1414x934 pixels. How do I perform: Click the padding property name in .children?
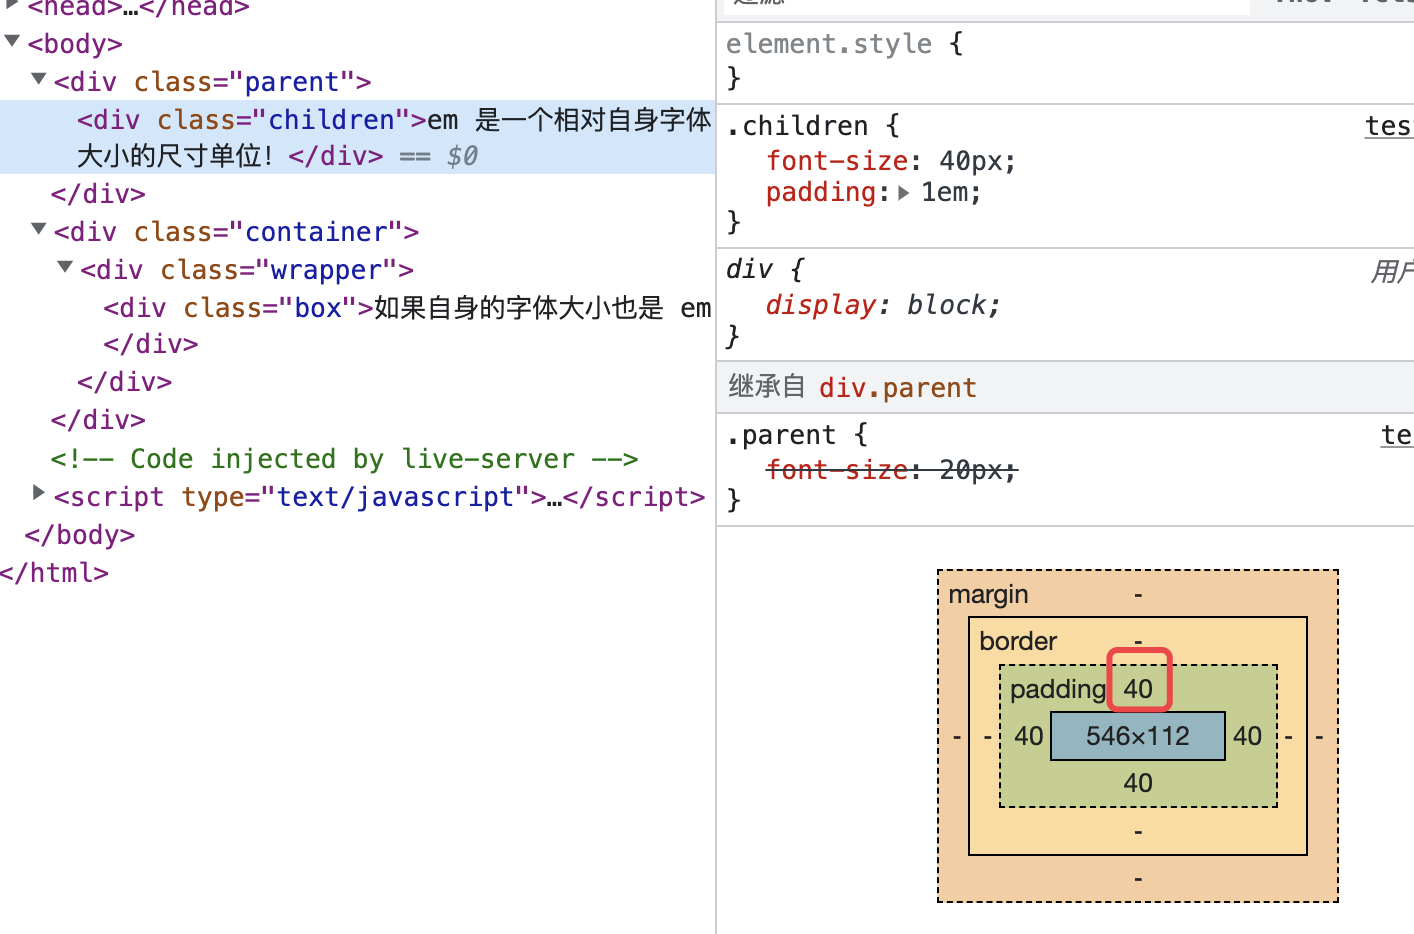[x=820, y=192]
